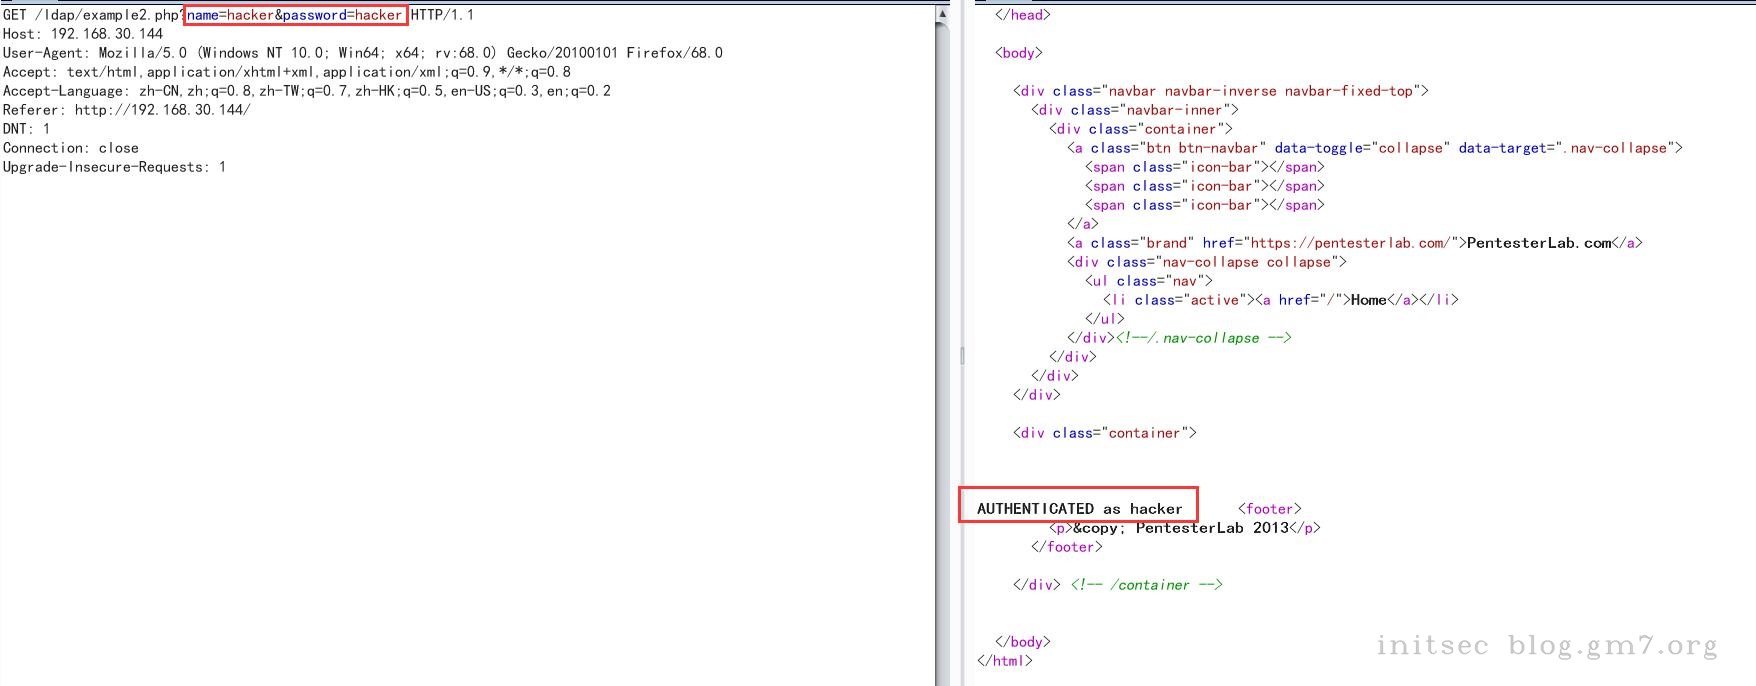Click the data-target=".nav-collapse" attribute

1564,148
